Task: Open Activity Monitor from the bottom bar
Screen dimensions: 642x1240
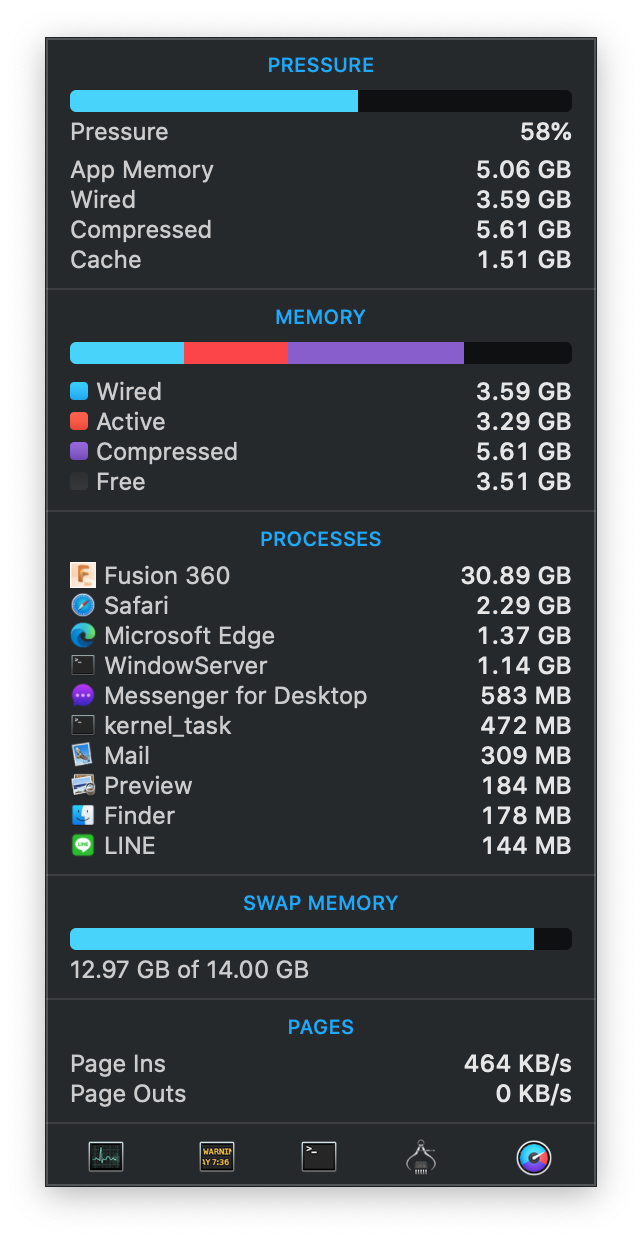Action: point(106,1157)
